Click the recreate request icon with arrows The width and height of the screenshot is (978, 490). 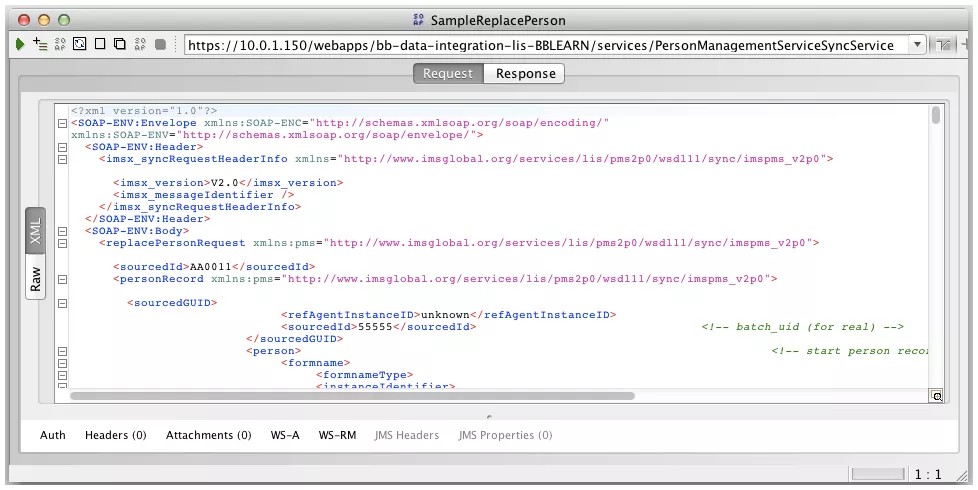(x=80, y=45)
